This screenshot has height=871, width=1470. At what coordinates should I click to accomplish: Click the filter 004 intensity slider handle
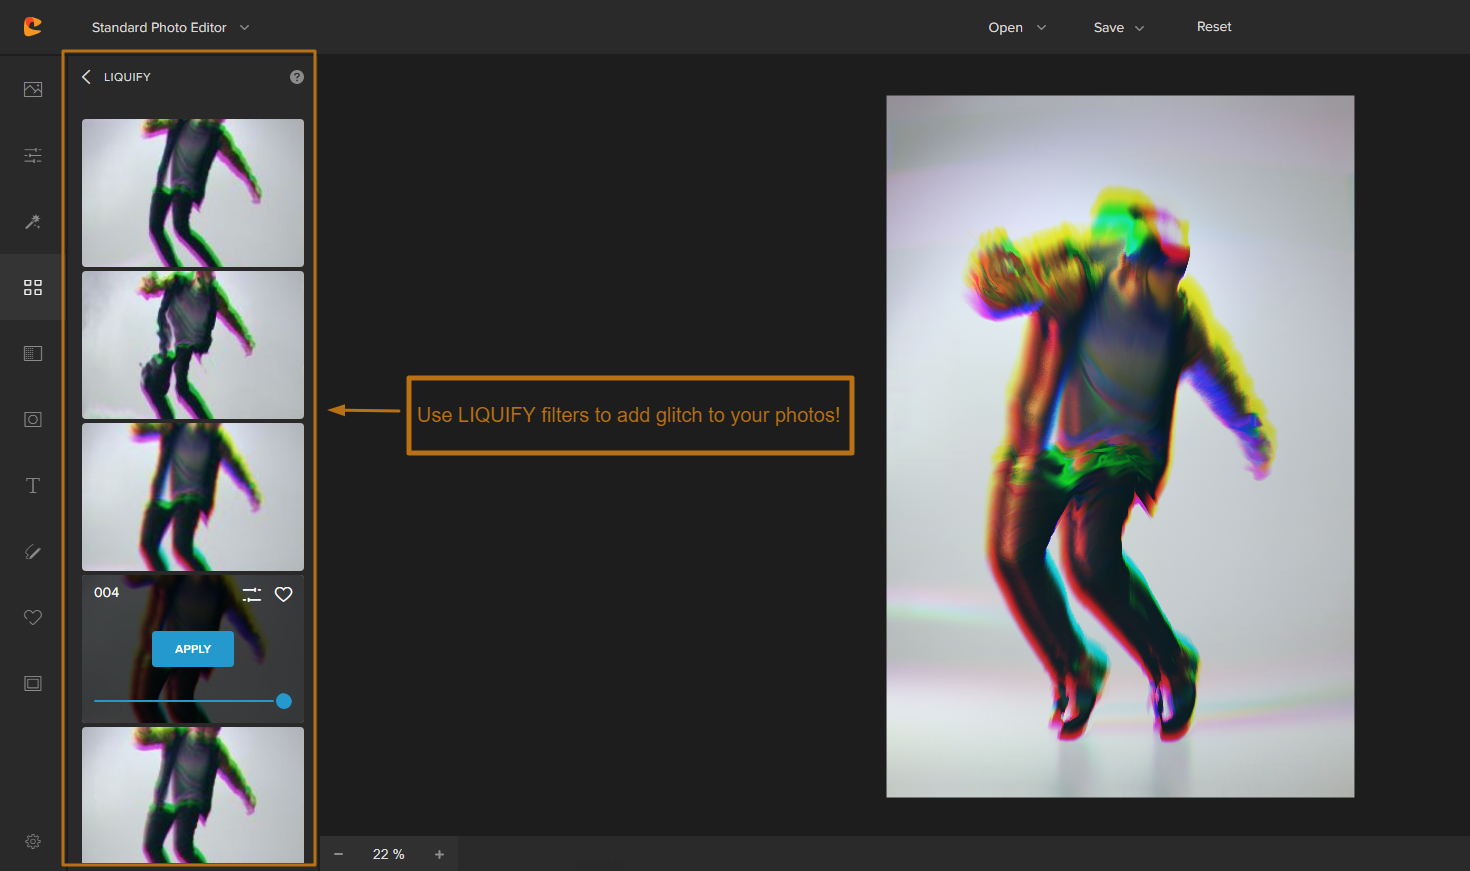tap(284, 701)
